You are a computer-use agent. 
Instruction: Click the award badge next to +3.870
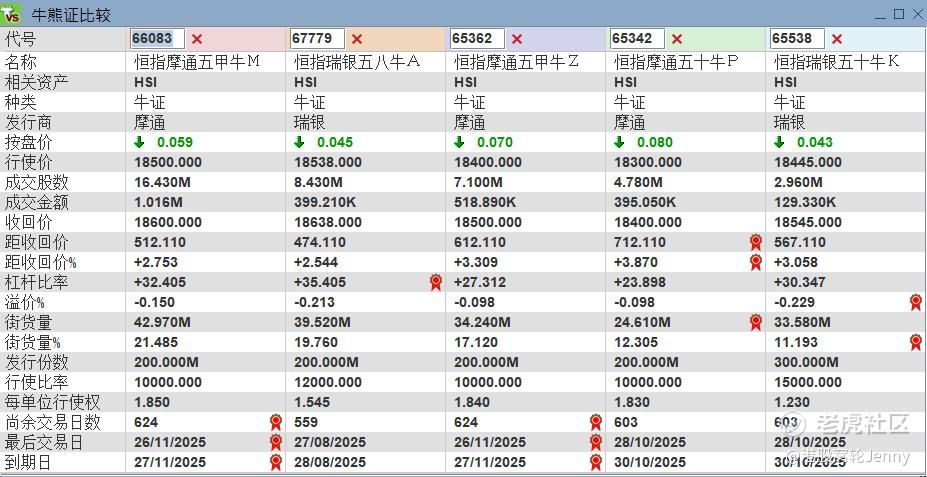[x=755, y=262]
